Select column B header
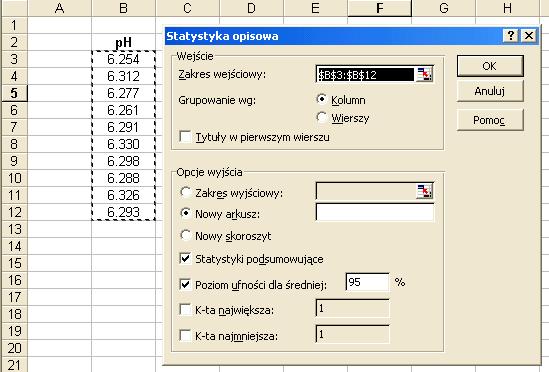Image resolution: width=549 pixels, height=372 pixels. (x=124, y=8)
